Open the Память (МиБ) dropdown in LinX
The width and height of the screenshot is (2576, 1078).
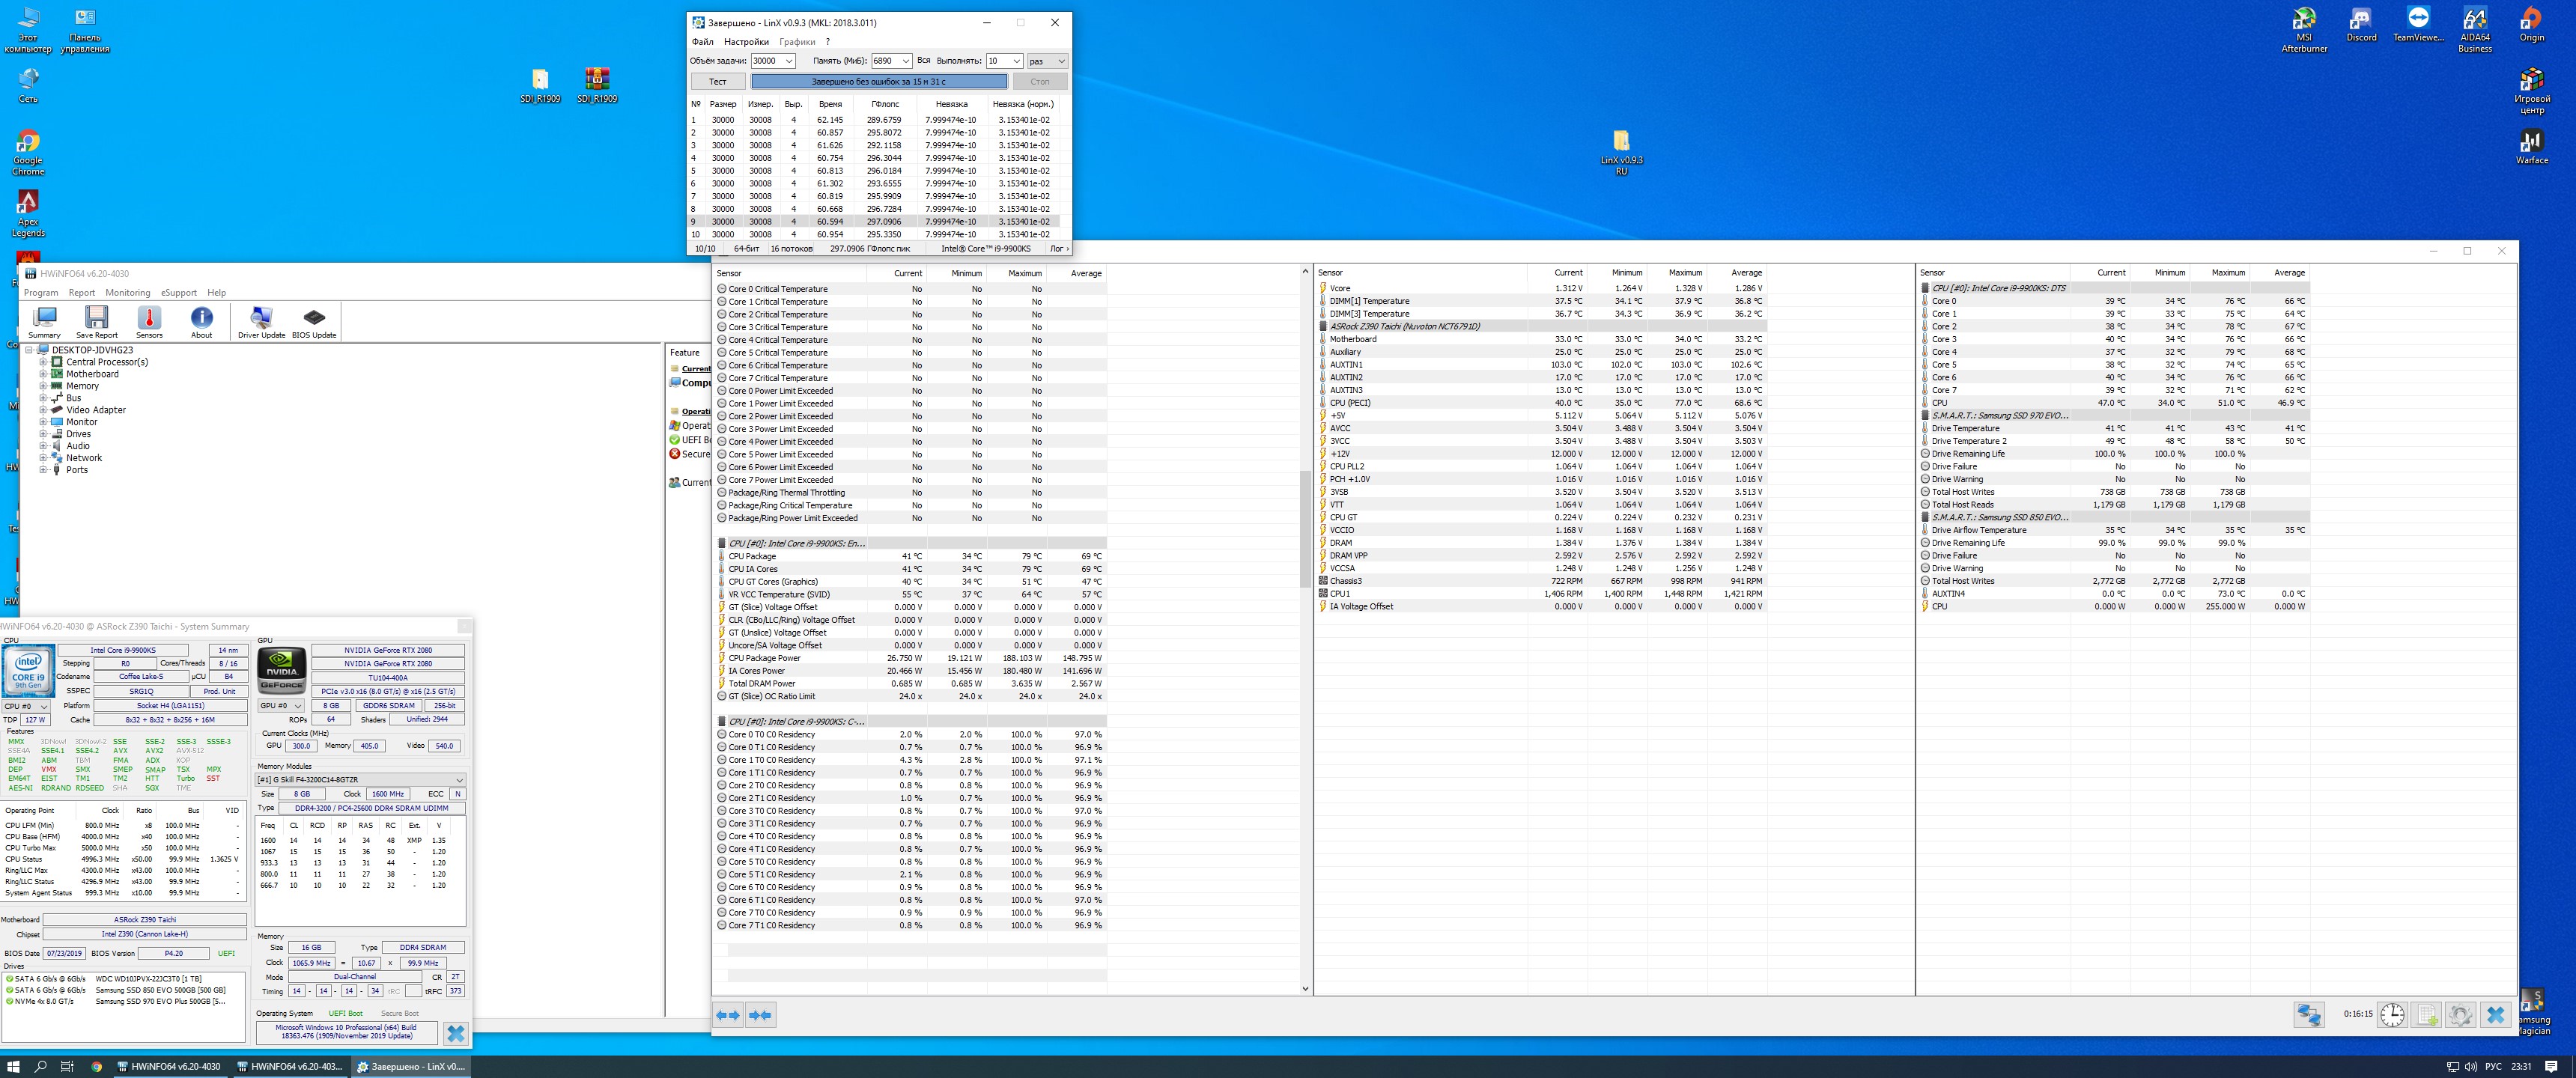tap(905, 61)
